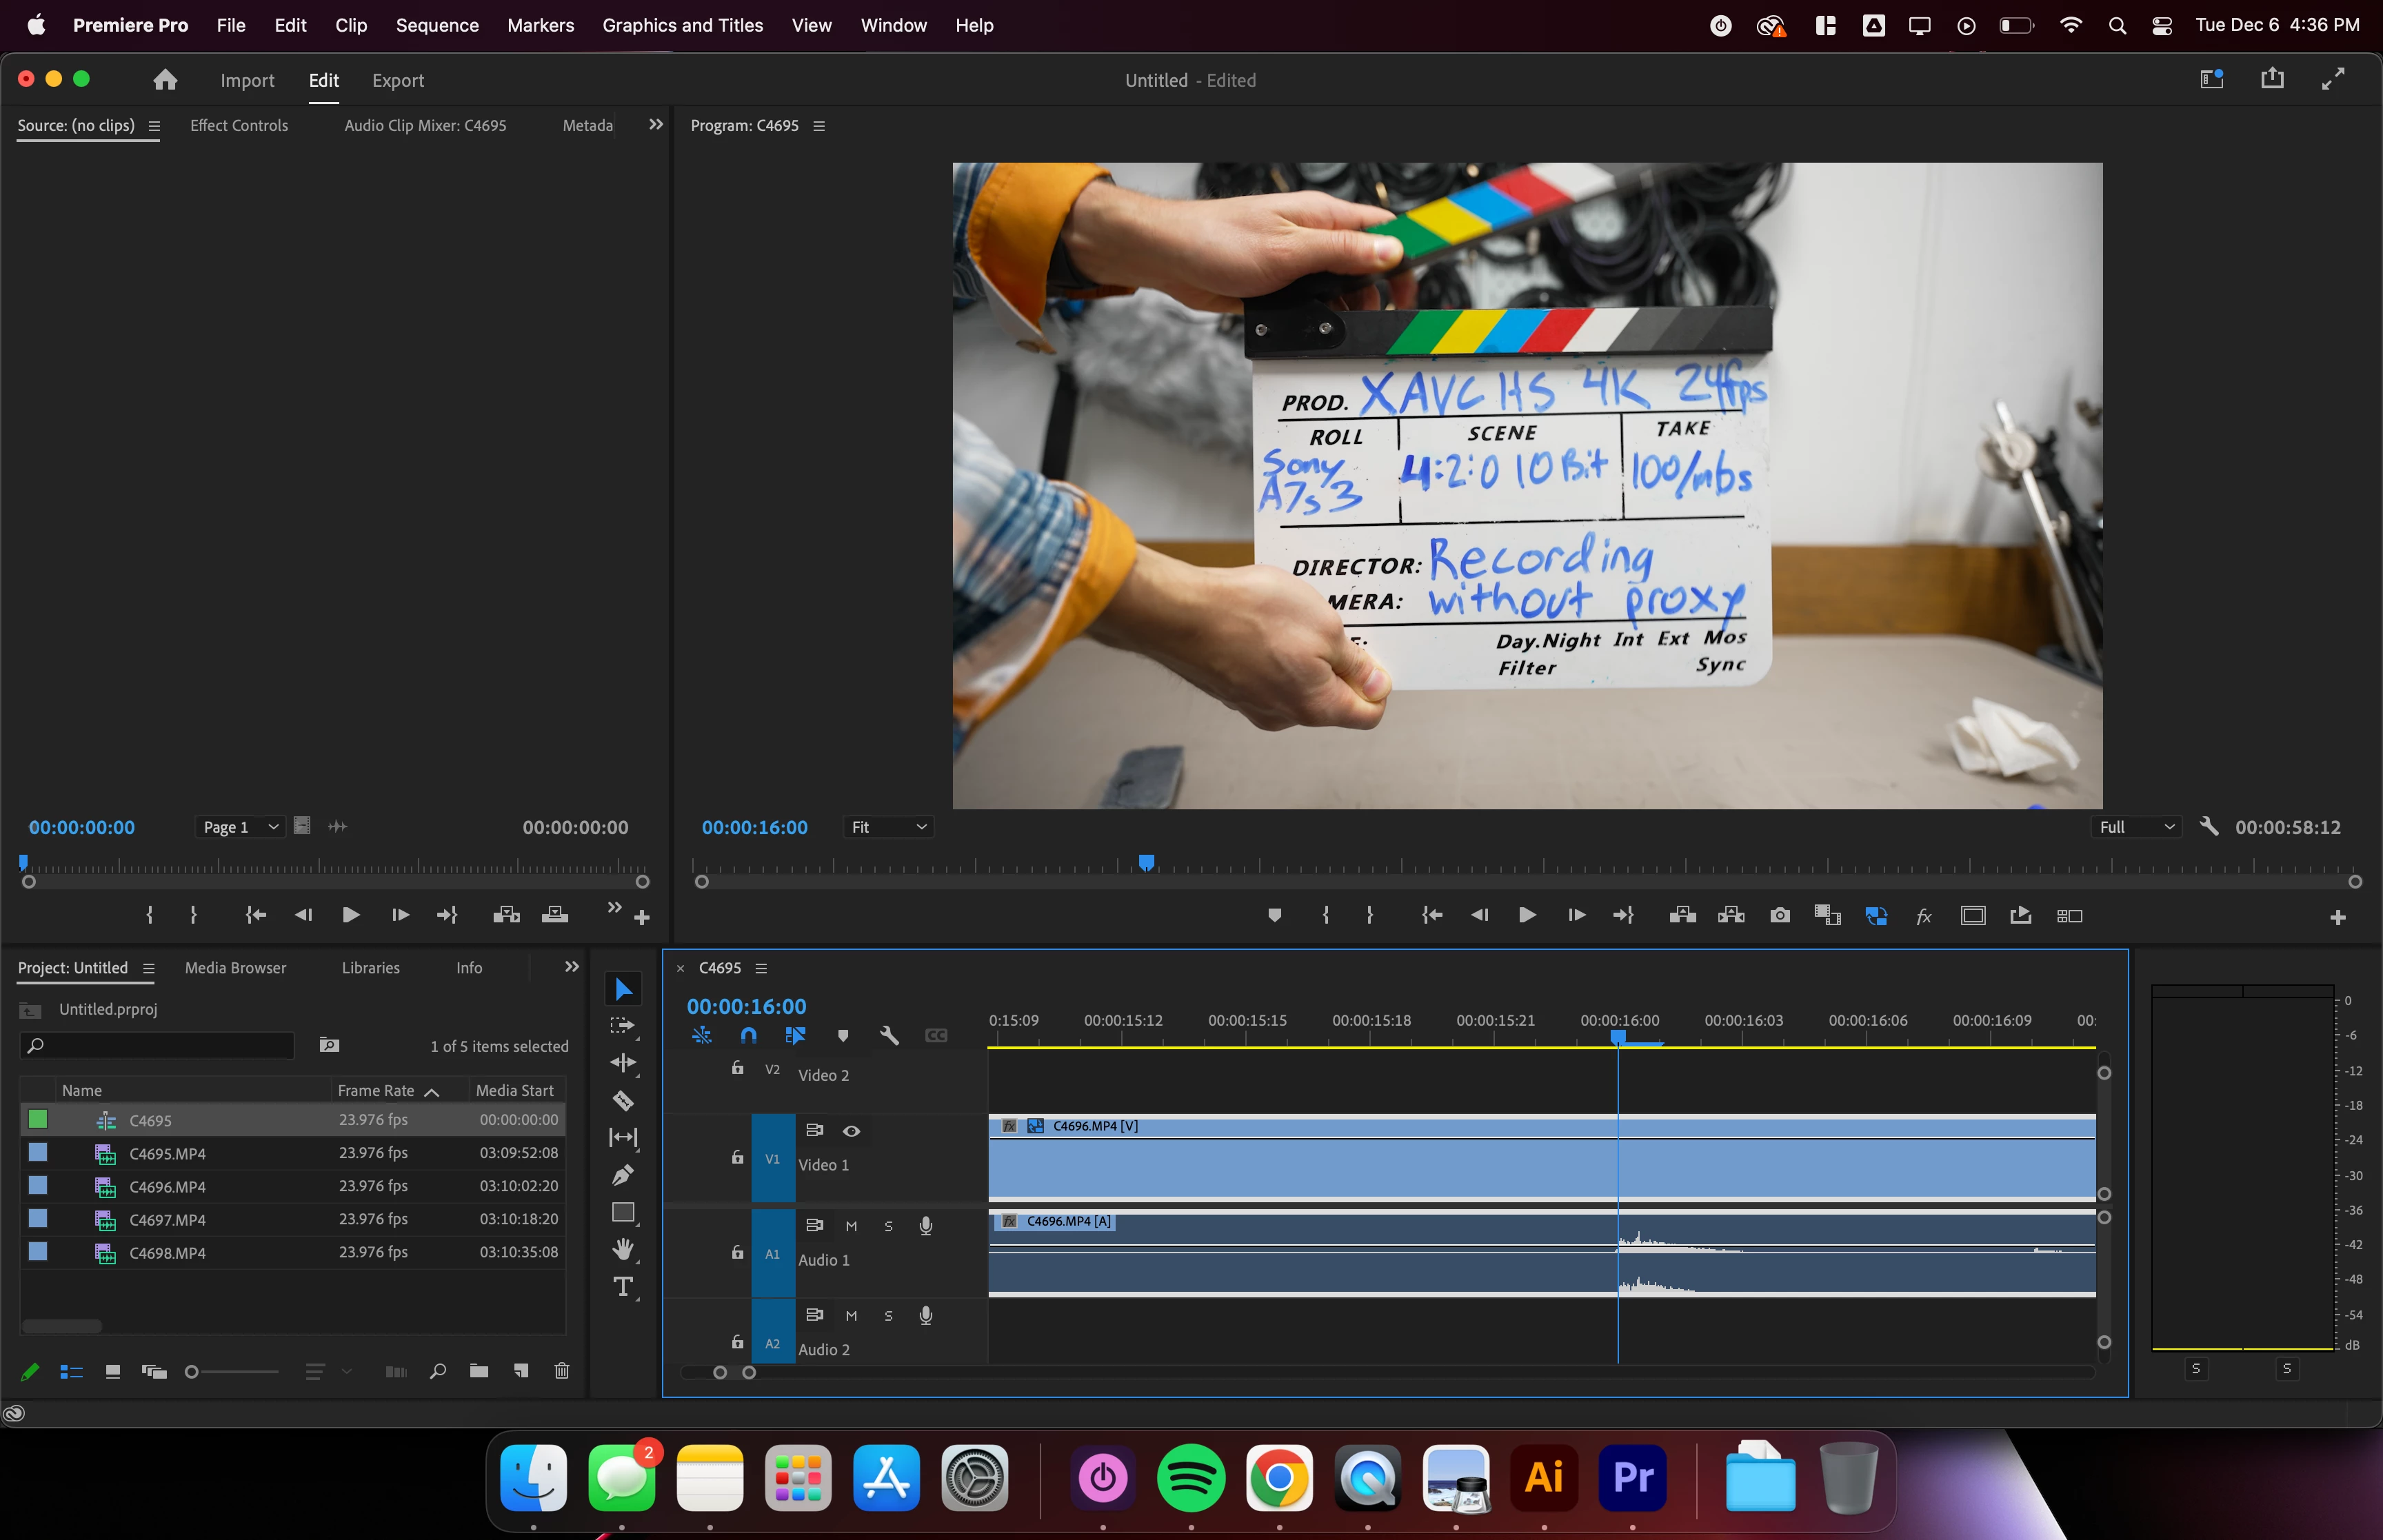The image size is (2383, 1540).
Task: Select the Razor tool
Action: [623, 1100]
